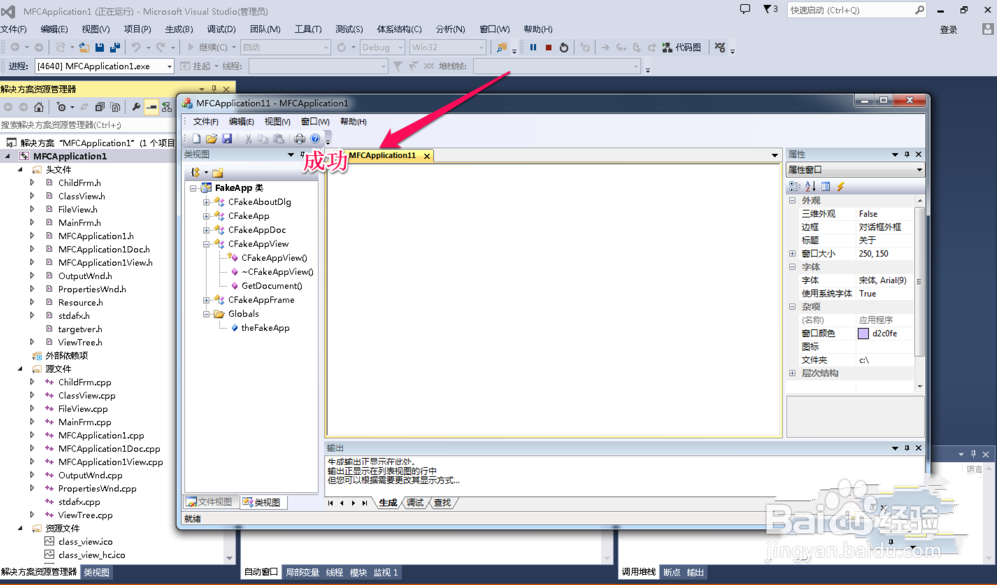
Task: Open the feedback speech bubble icon
Action: point(745,10)
